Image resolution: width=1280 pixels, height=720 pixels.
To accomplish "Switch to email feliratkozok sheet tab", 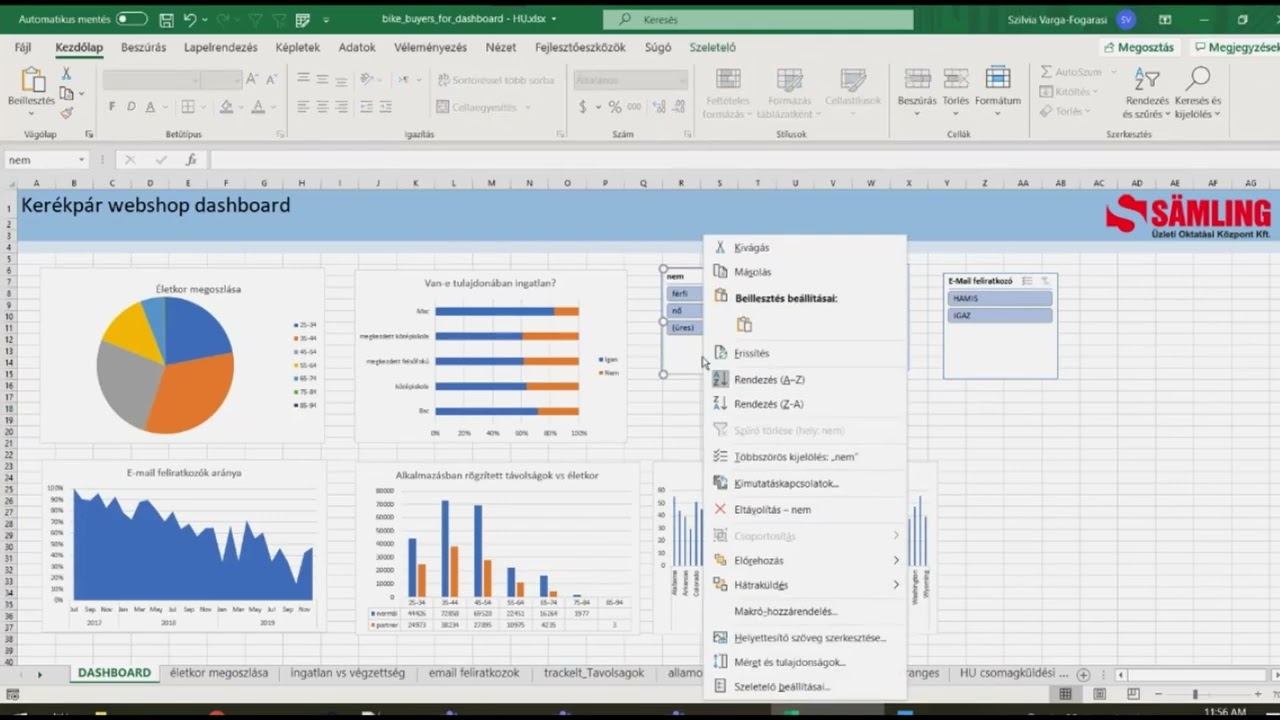I will coord(474,673).
